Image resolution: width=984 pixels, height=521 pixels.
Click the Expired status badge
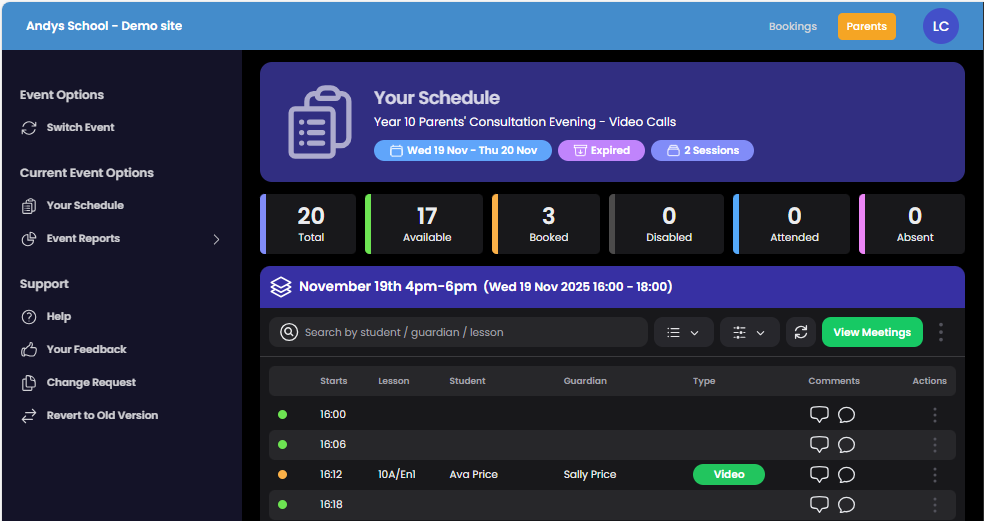(601, 151)
